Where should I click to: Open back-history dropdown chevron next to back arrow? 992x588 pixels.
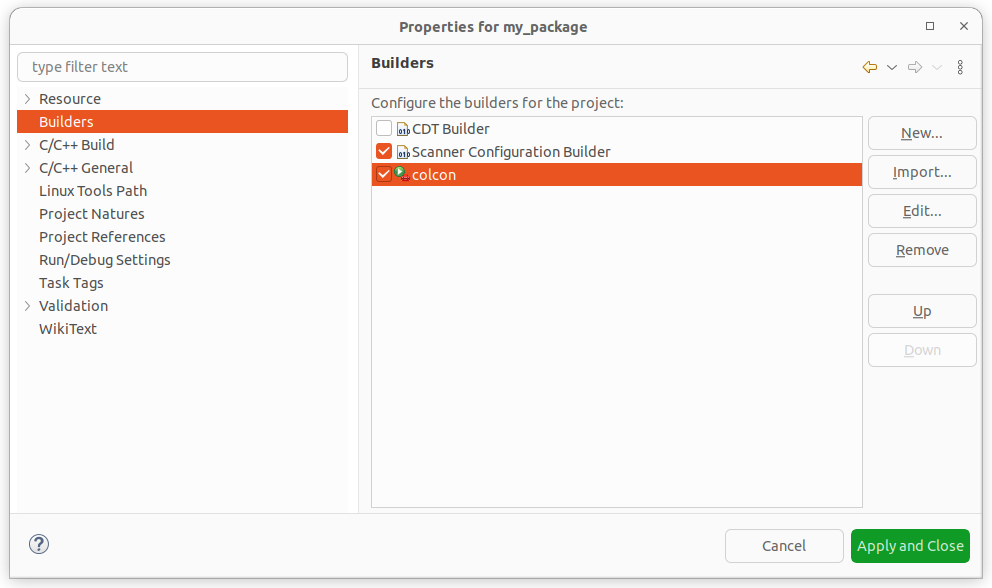pos(890,67)
